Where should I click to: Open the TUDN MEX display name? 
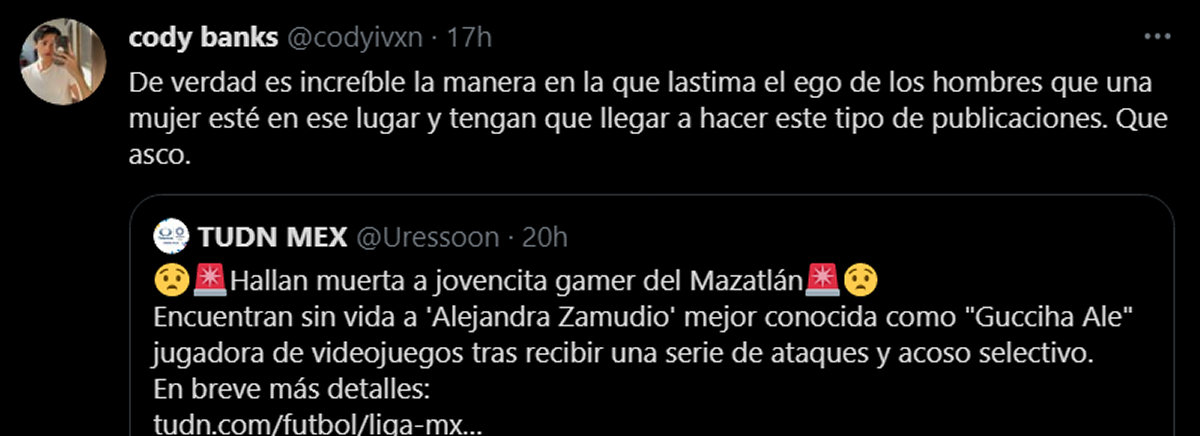tap(273, 237)
